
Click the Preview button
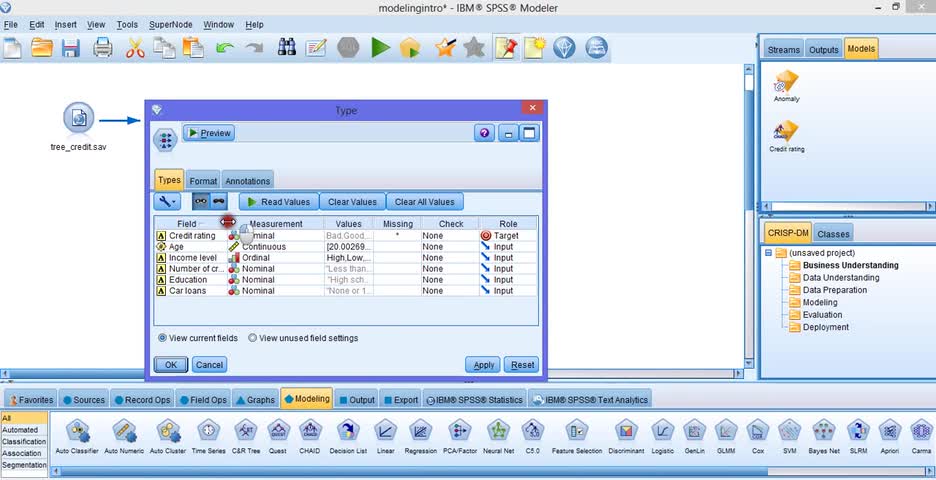pos(209,133)
